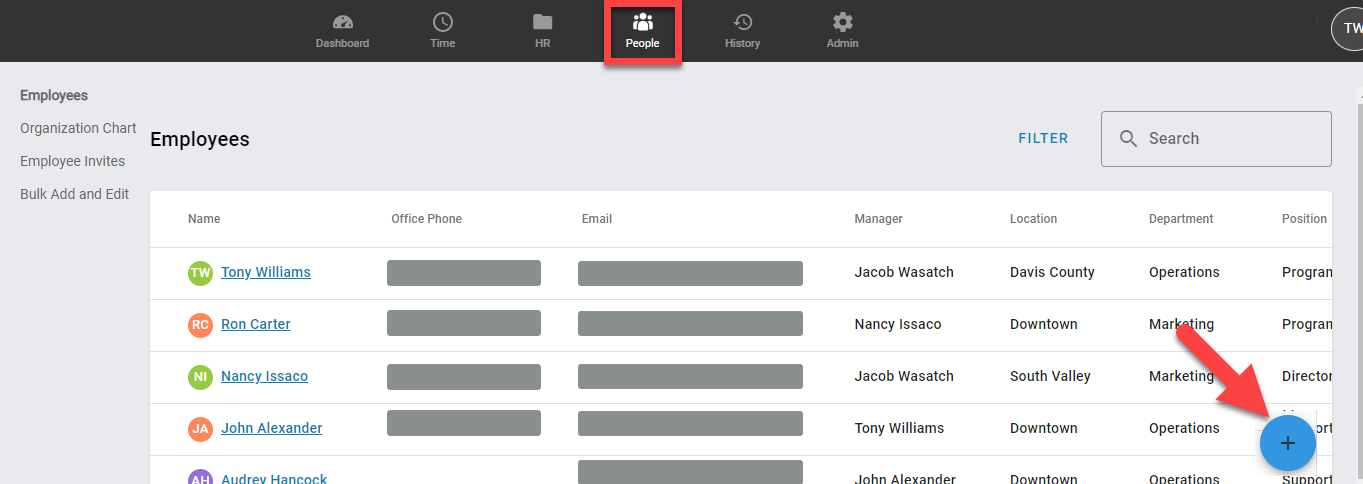
Task: Click the blue plus add button
Action: 1287,443
